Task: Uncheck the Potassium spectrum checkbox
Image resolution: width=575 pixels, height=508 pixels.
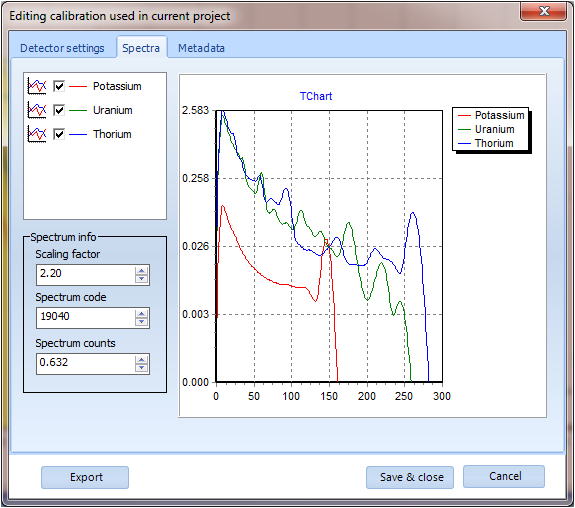Action: point(59,87)
